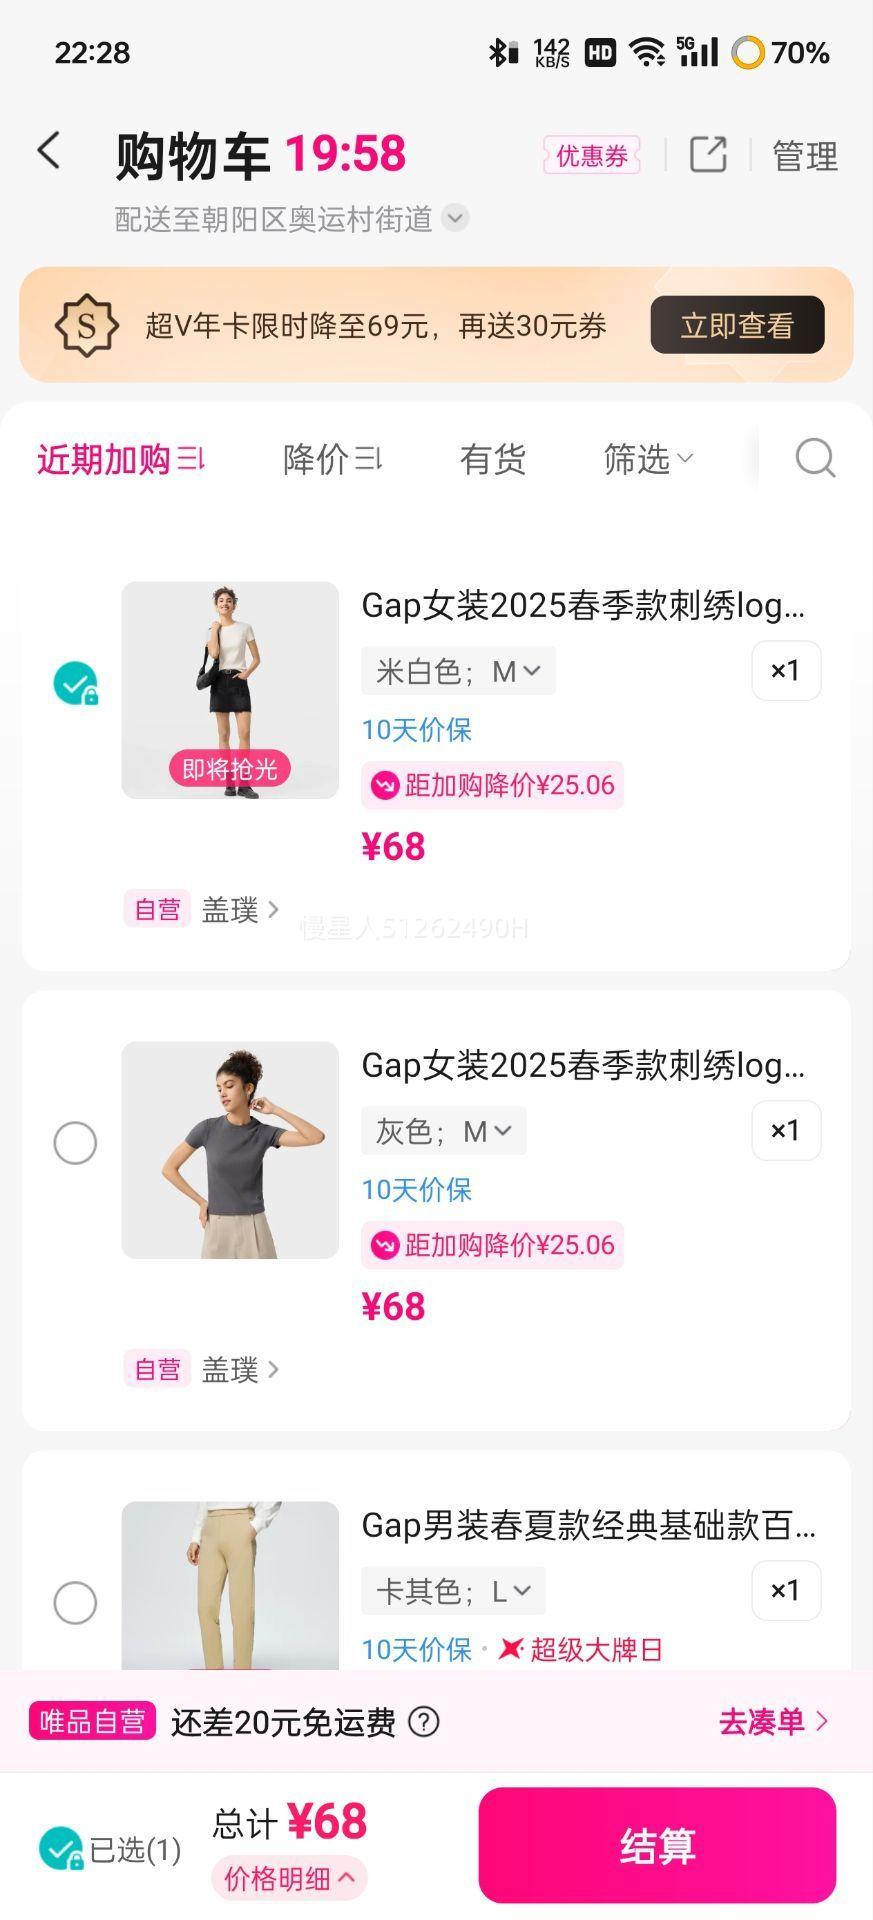Select the 卡其色 Gap pants checkbox
The image size is (873, 1920).
point(75,1603)
